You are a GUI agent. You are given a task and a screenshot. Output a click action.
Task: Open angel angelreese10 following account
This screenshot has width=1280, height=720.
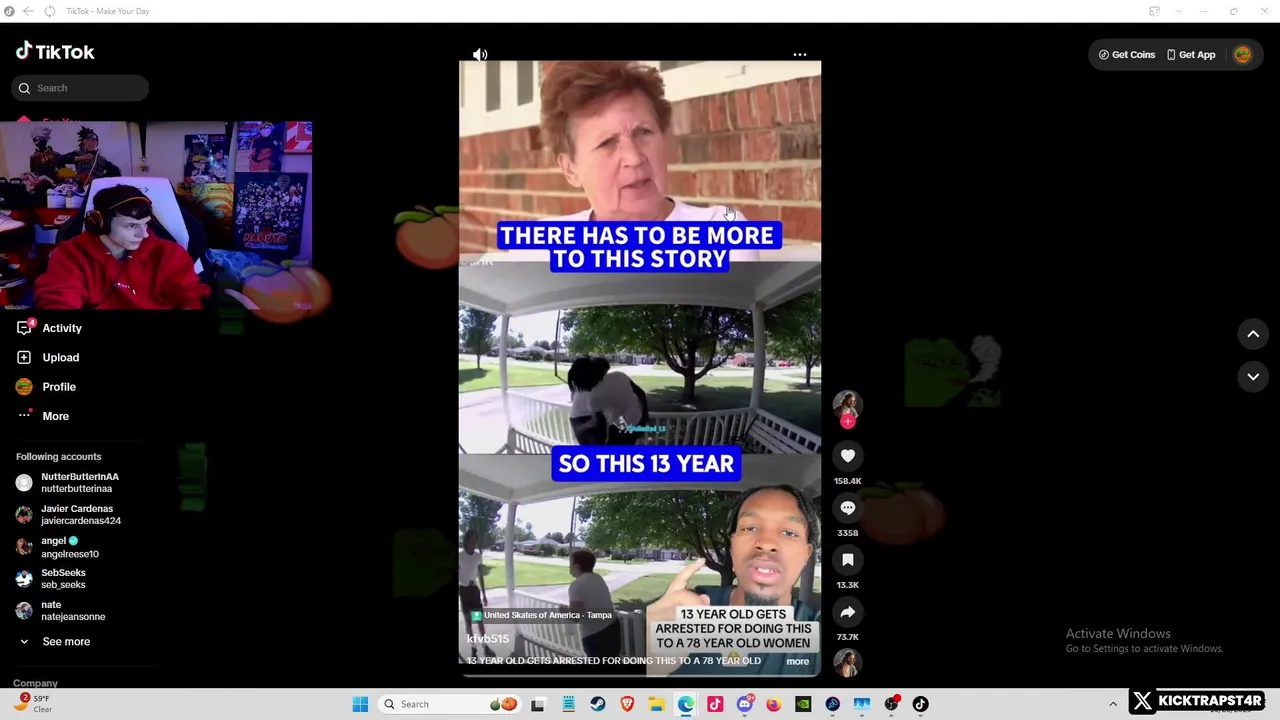(58, 547)
